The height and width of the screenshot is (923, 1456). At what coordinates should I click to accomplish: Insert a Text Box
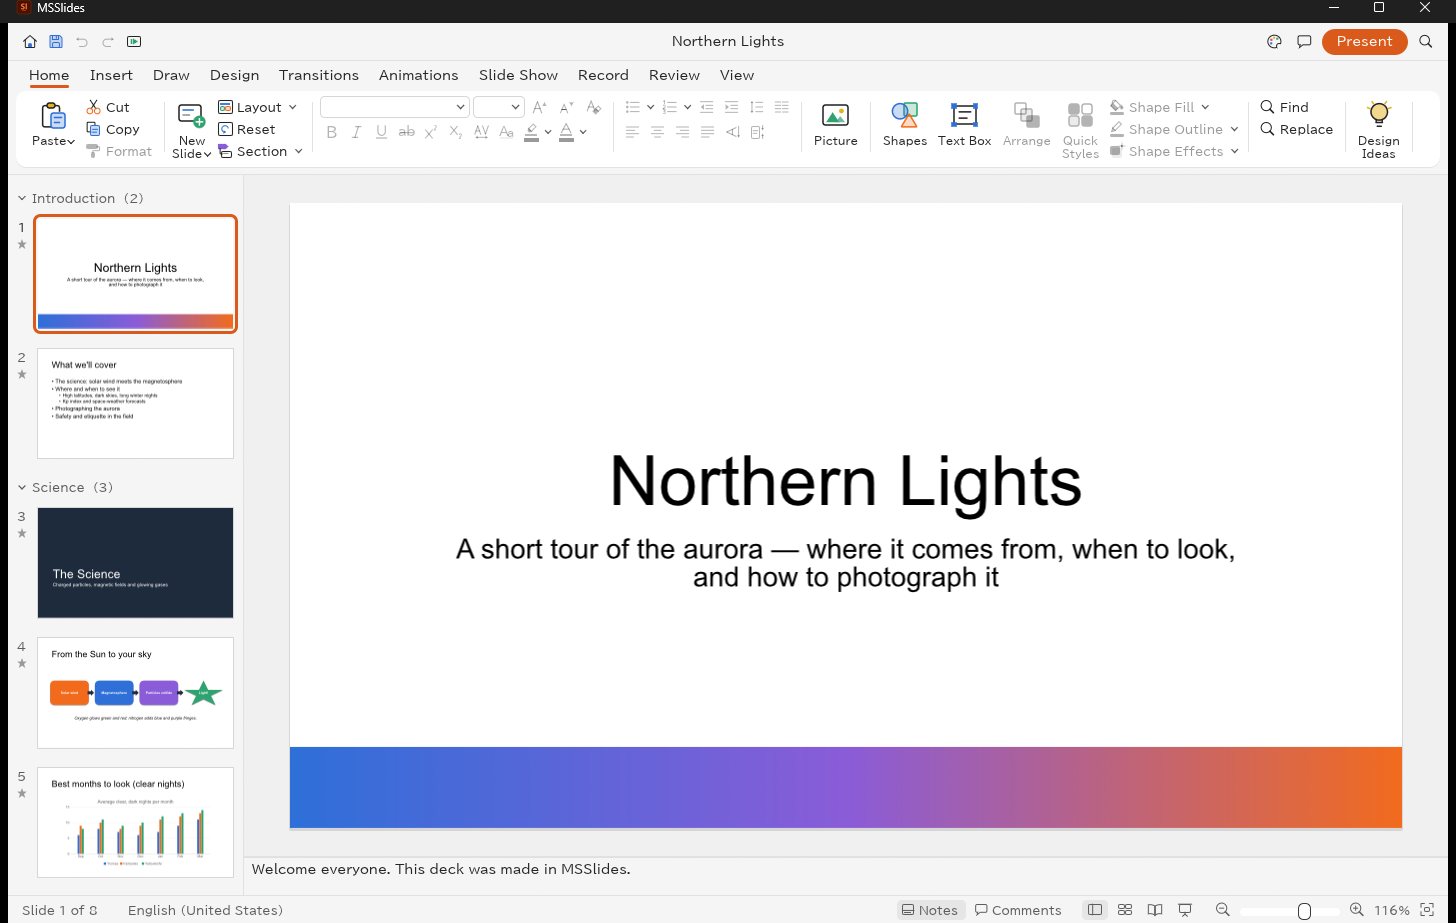tap(964, 125)
